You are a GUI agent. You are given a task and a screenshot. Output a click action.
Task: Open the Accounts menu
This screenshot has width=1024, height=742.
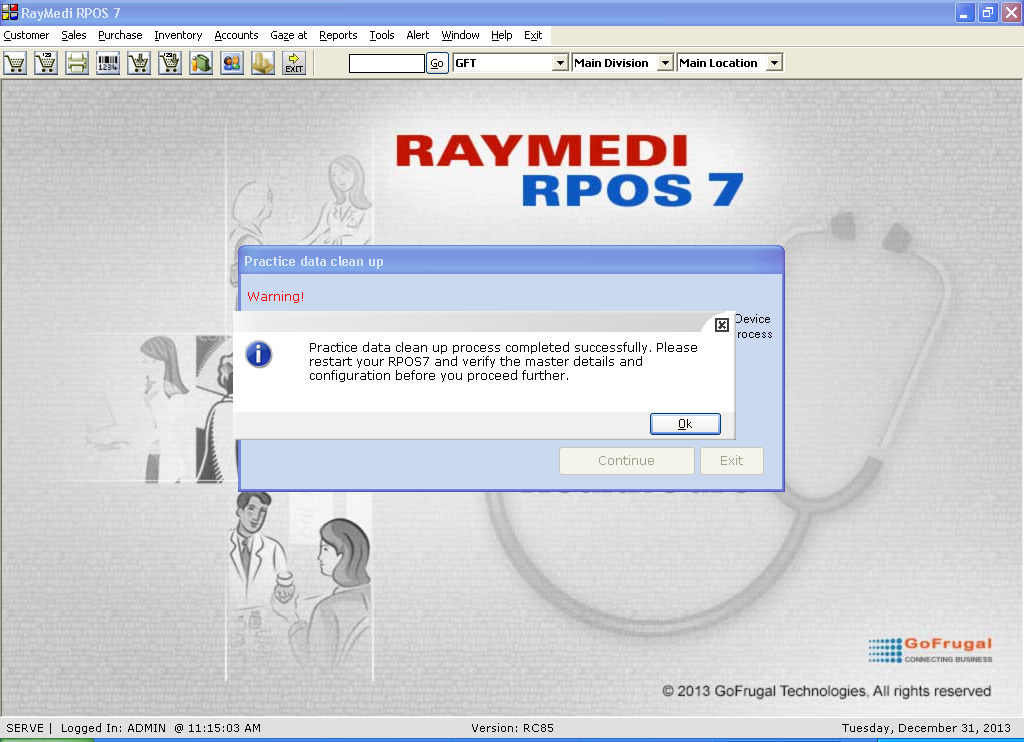click(236, 35)
